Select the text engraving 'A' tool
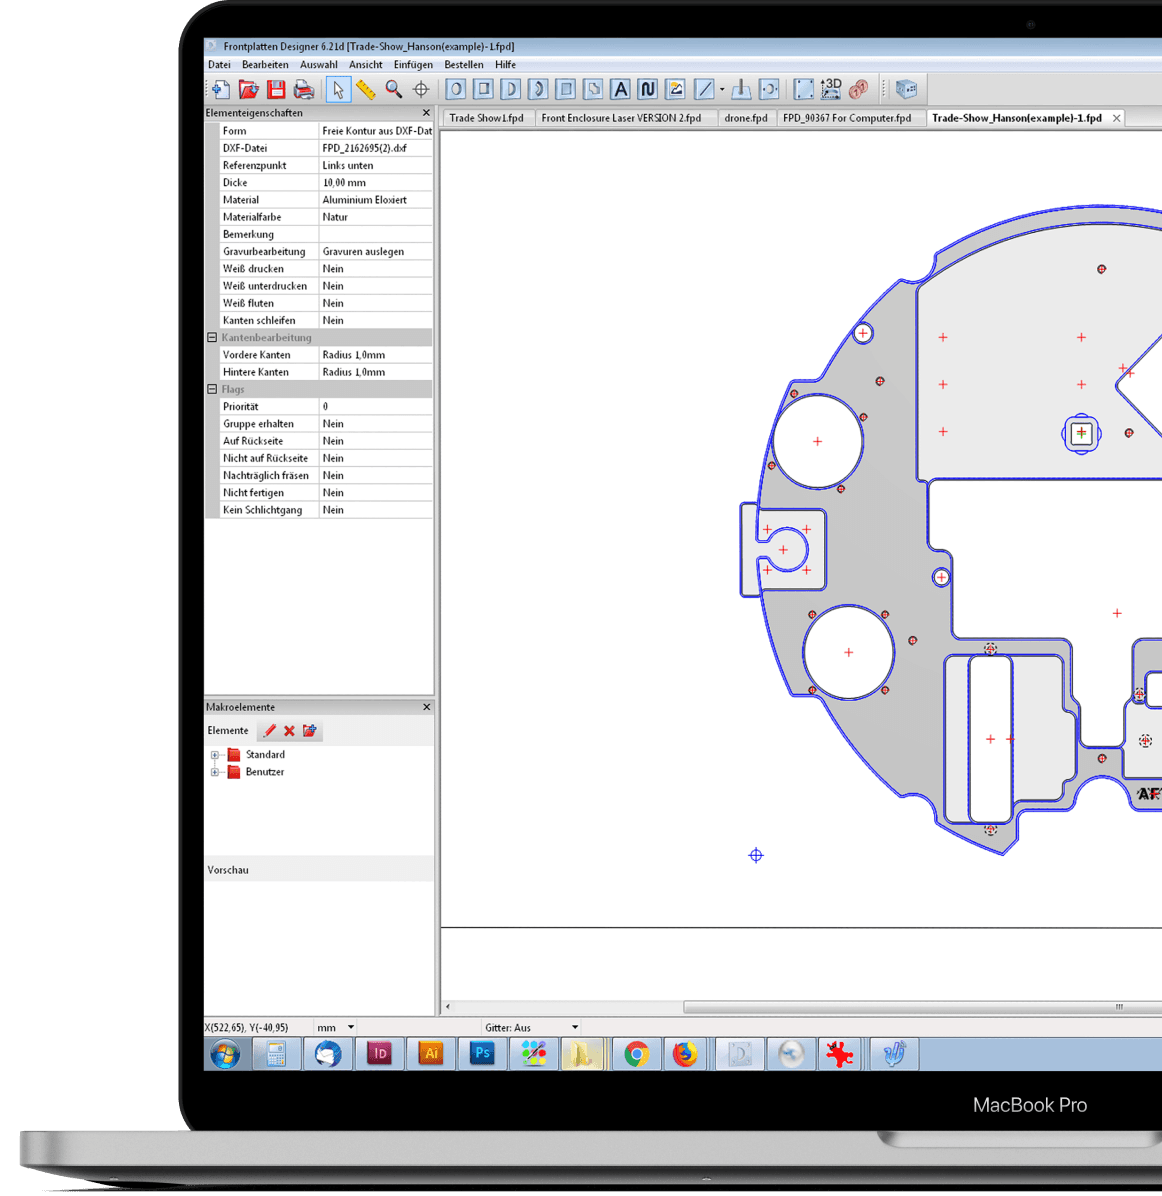The height and width of the screenshot is (1196, 1162). point(621,89)
